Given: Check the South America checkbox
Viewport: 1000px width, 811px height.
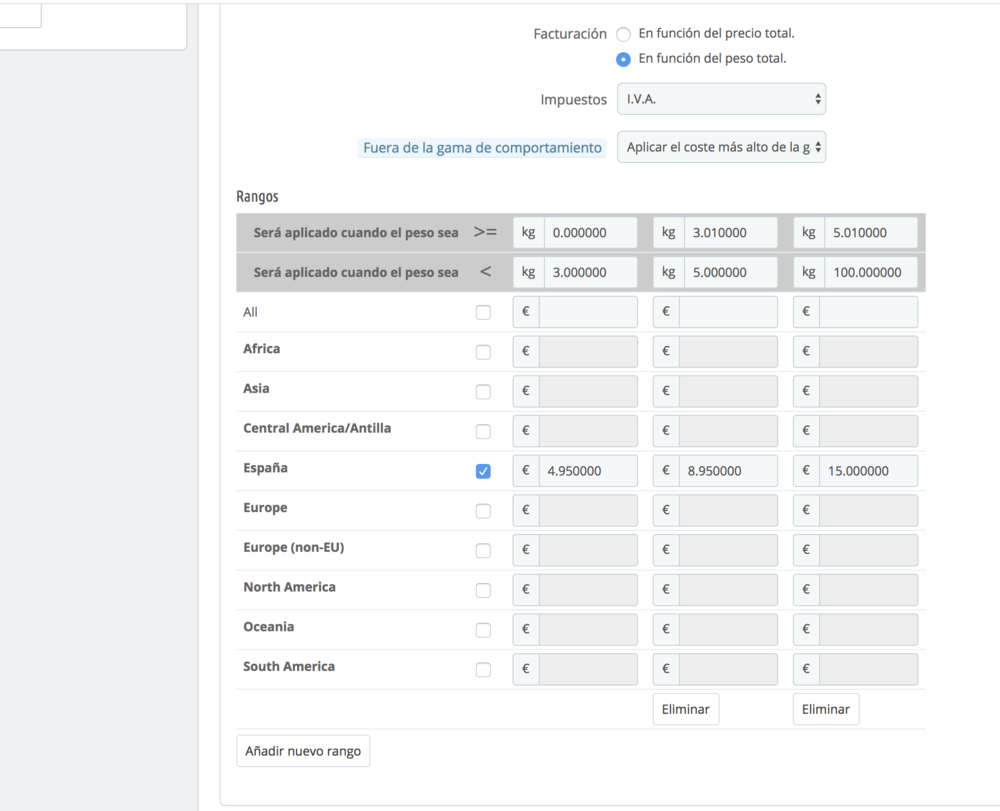Looking at the screenshot, I should point(483,670).
